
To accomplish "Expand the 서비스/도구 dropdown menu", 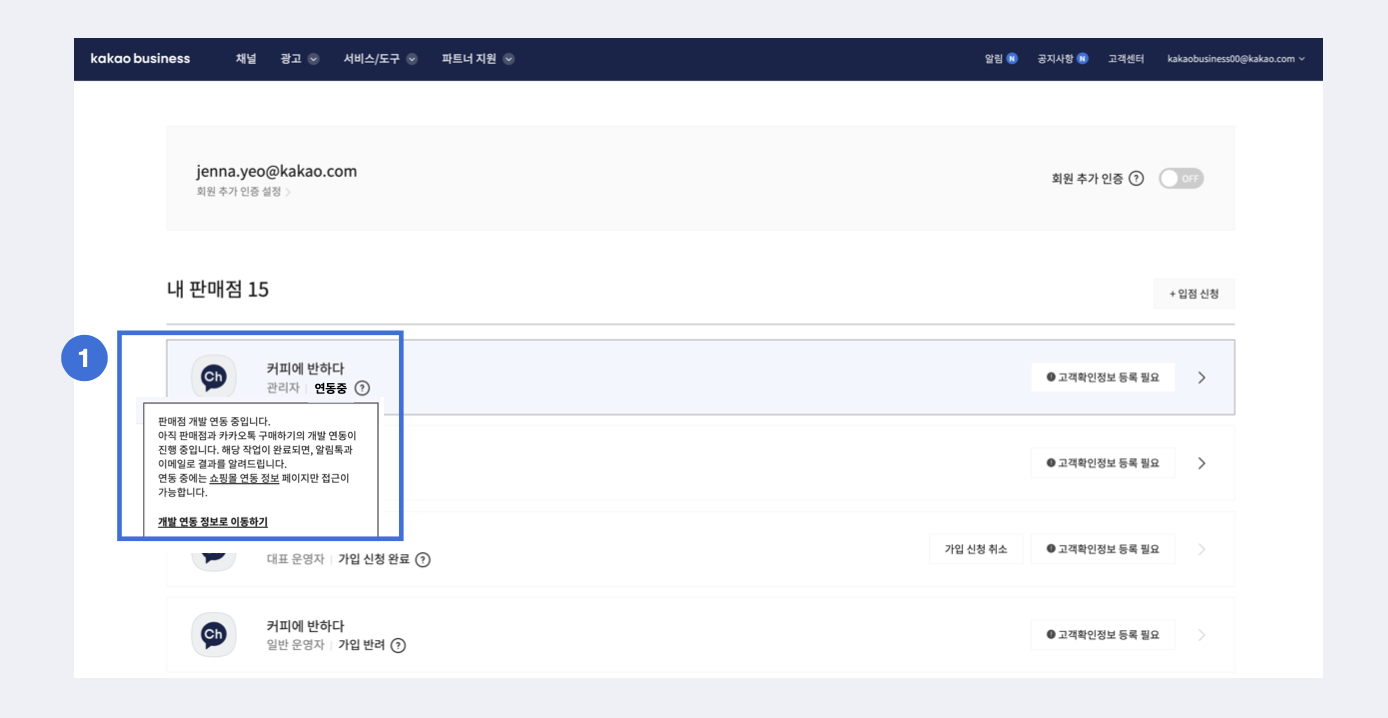I will coord(380,59).
